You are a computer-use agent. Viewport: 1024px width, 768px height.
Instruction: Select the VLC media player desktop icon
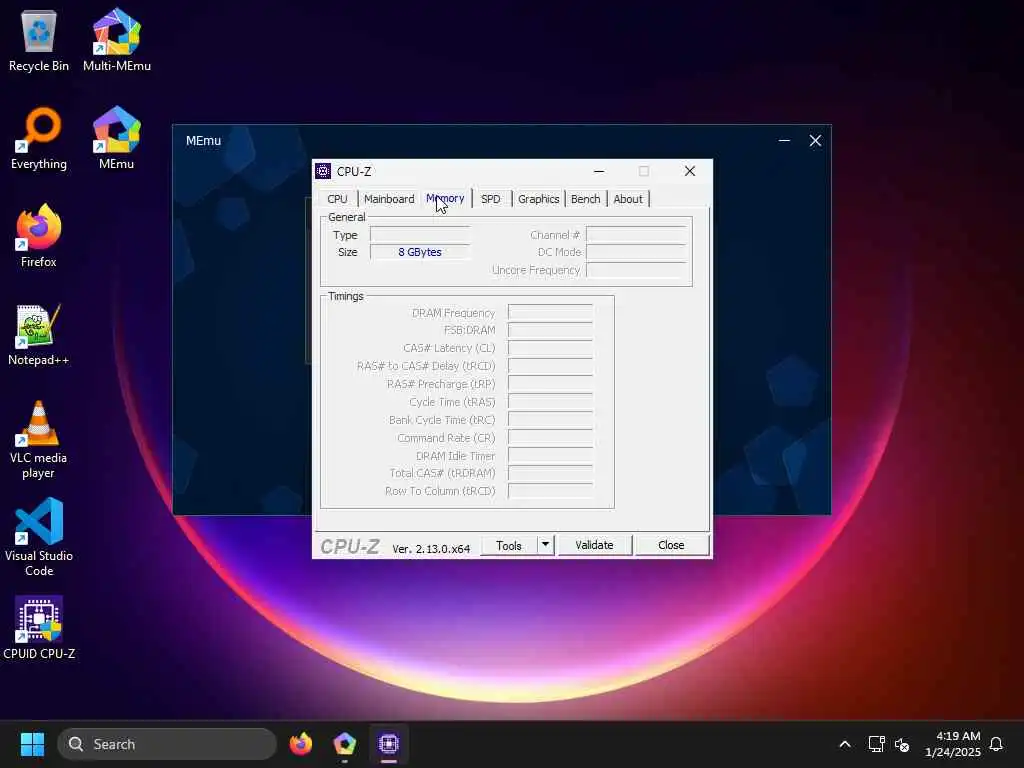39,439
